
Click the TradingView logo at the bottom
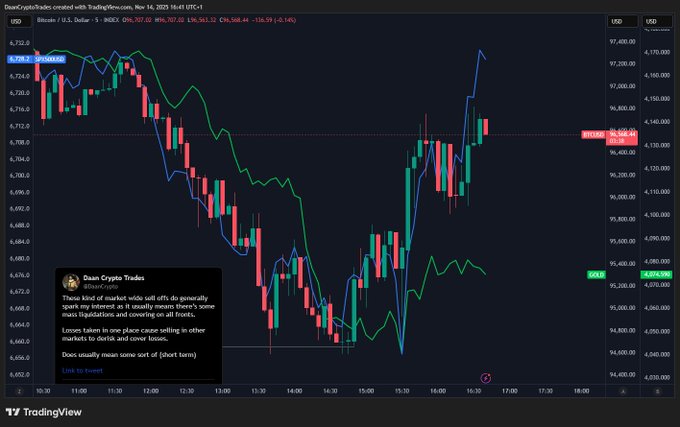pos(44,412)
